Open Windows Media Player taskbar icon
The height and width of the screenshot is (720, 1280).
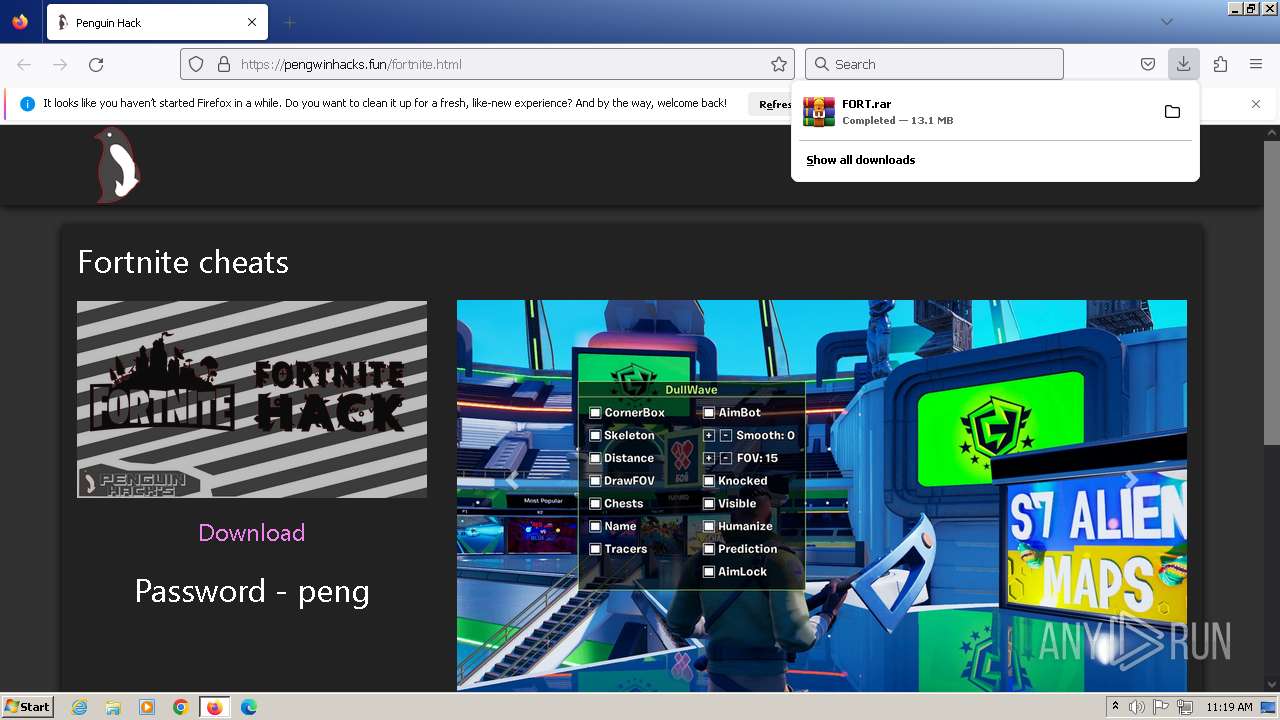[x=147, y=707]
